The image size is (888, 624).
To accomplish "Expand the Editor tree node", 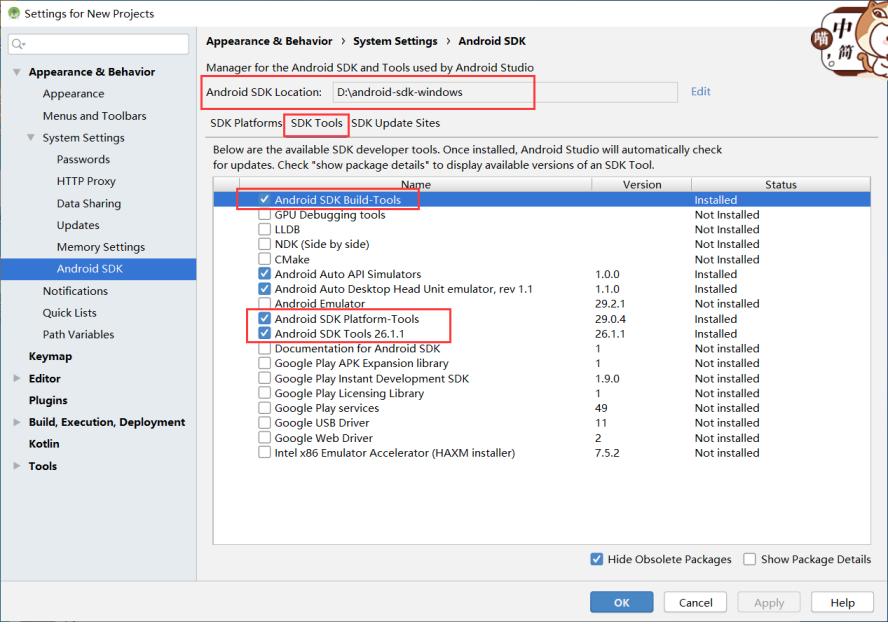I will click(17, 378).
